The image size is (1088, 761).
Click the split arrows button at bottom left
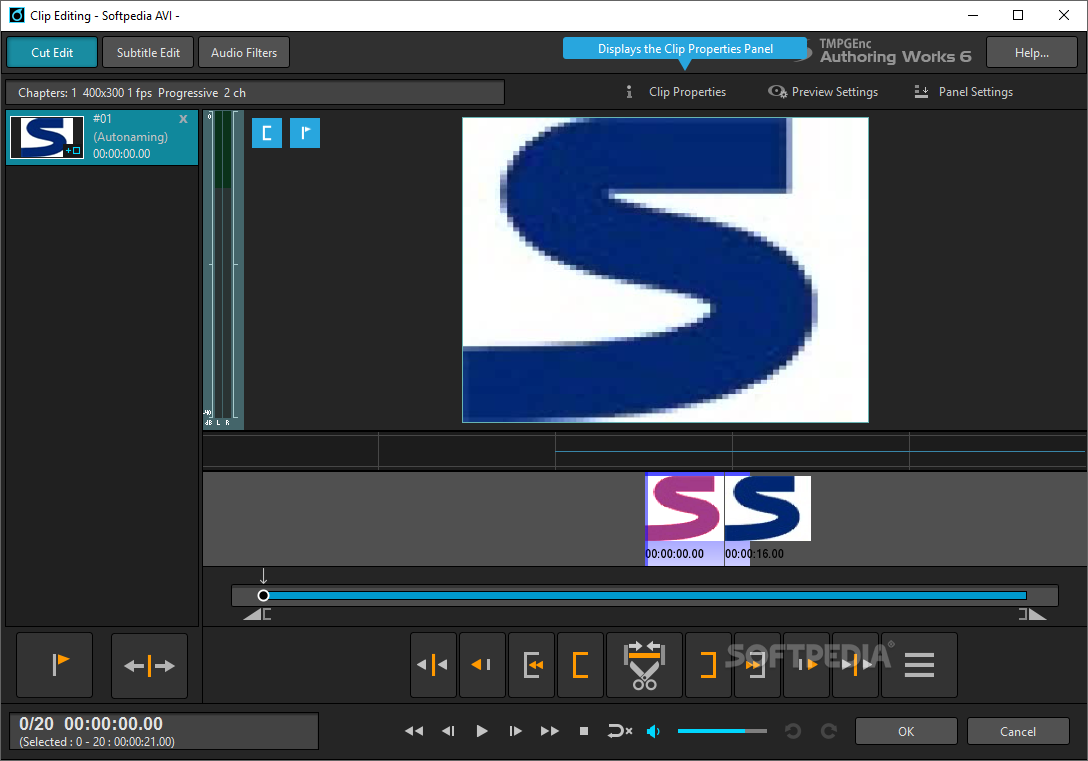(149, 665)
